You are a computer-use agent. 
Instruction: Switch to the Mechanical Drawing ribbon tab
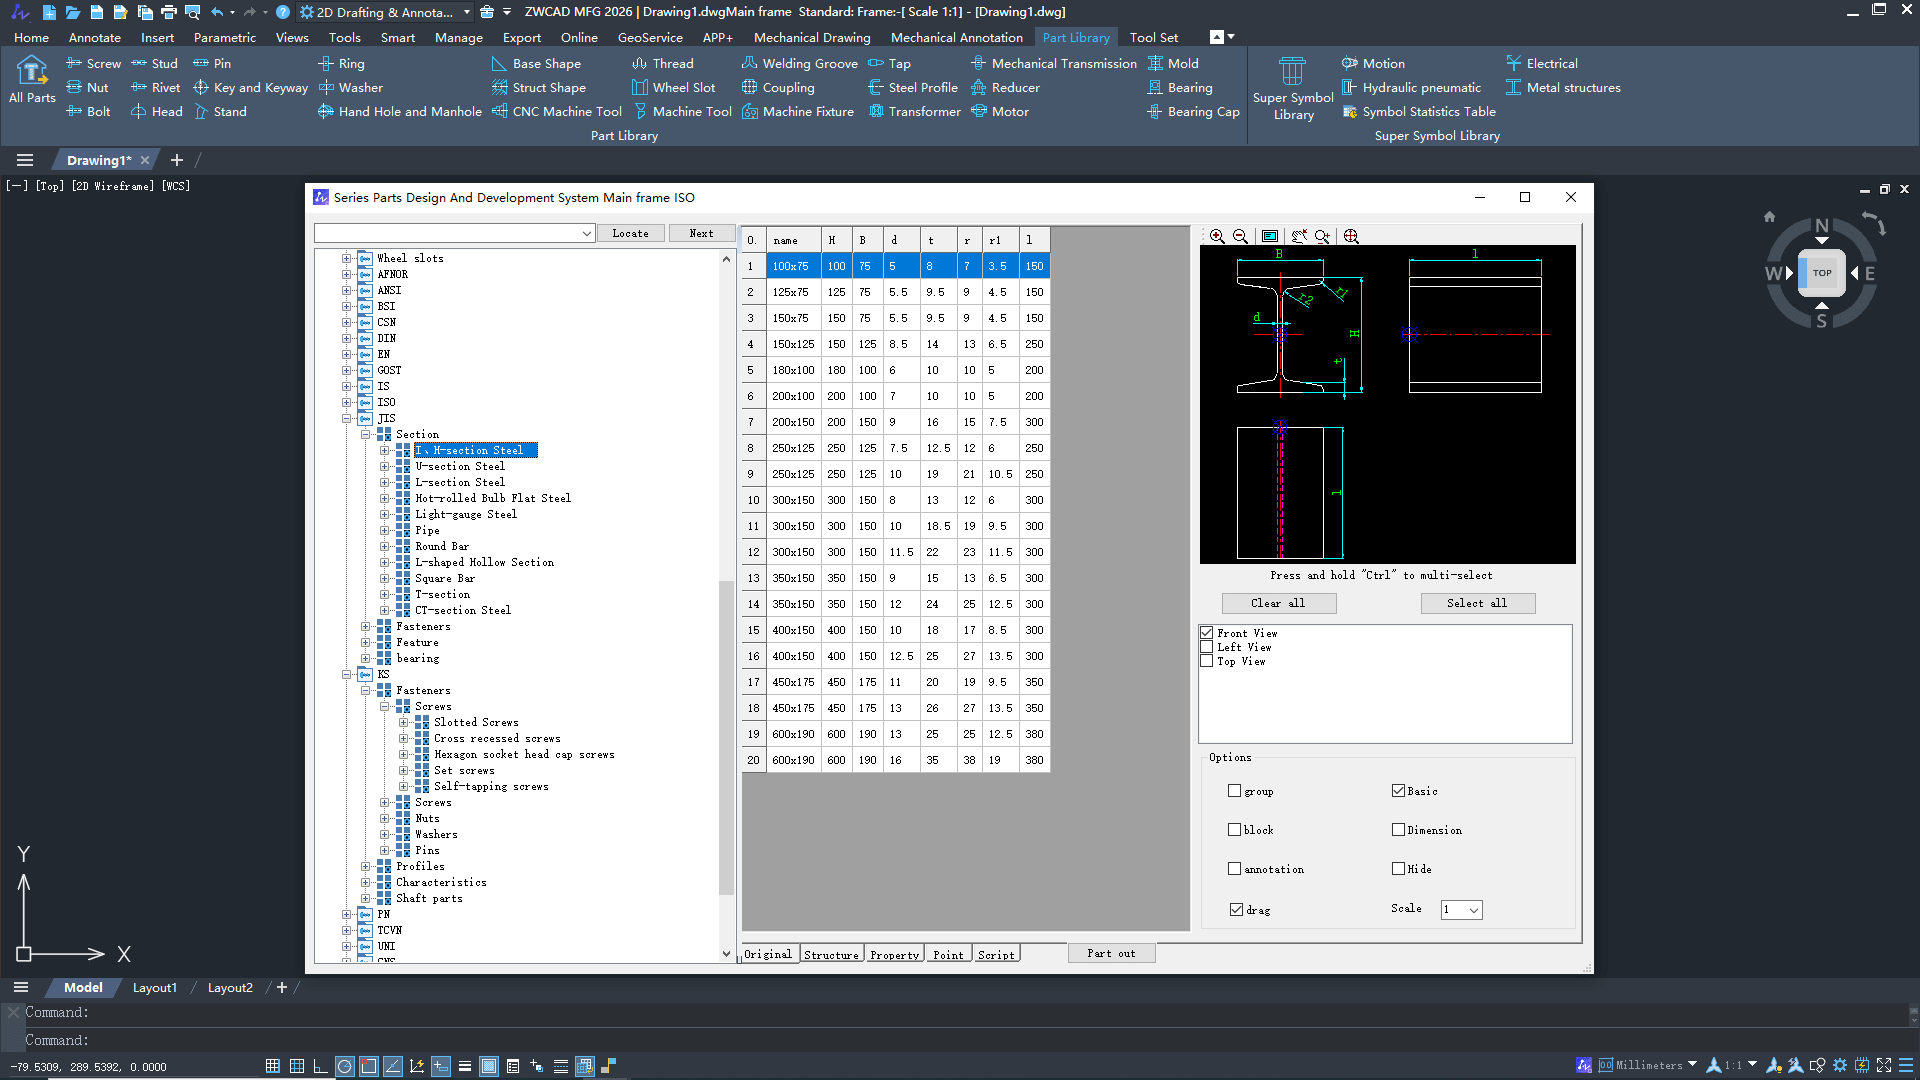coord(811,37)
